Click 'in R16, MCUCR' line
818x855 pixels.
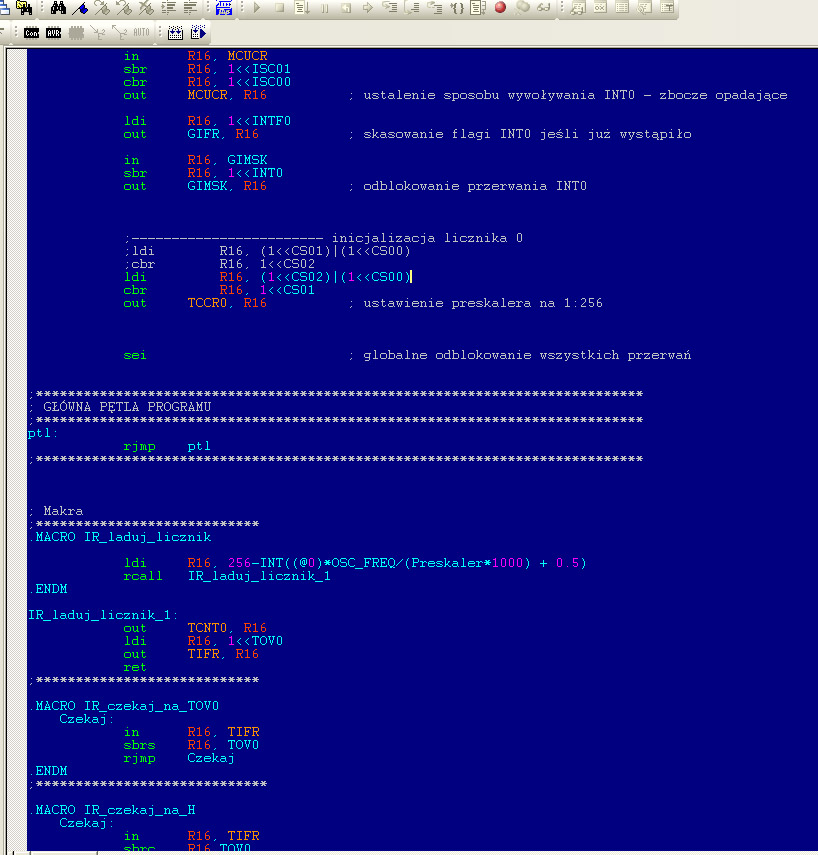[x=195, y=56]
